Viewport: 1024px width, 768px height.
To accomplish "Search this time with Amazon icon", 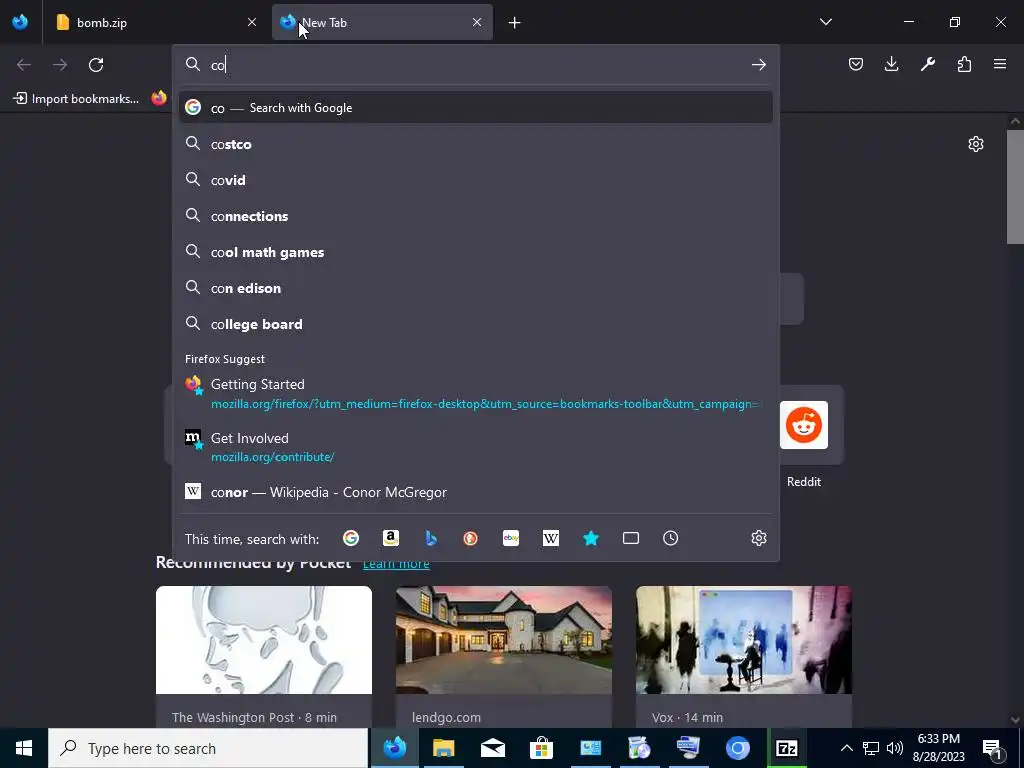I will 391,538.
